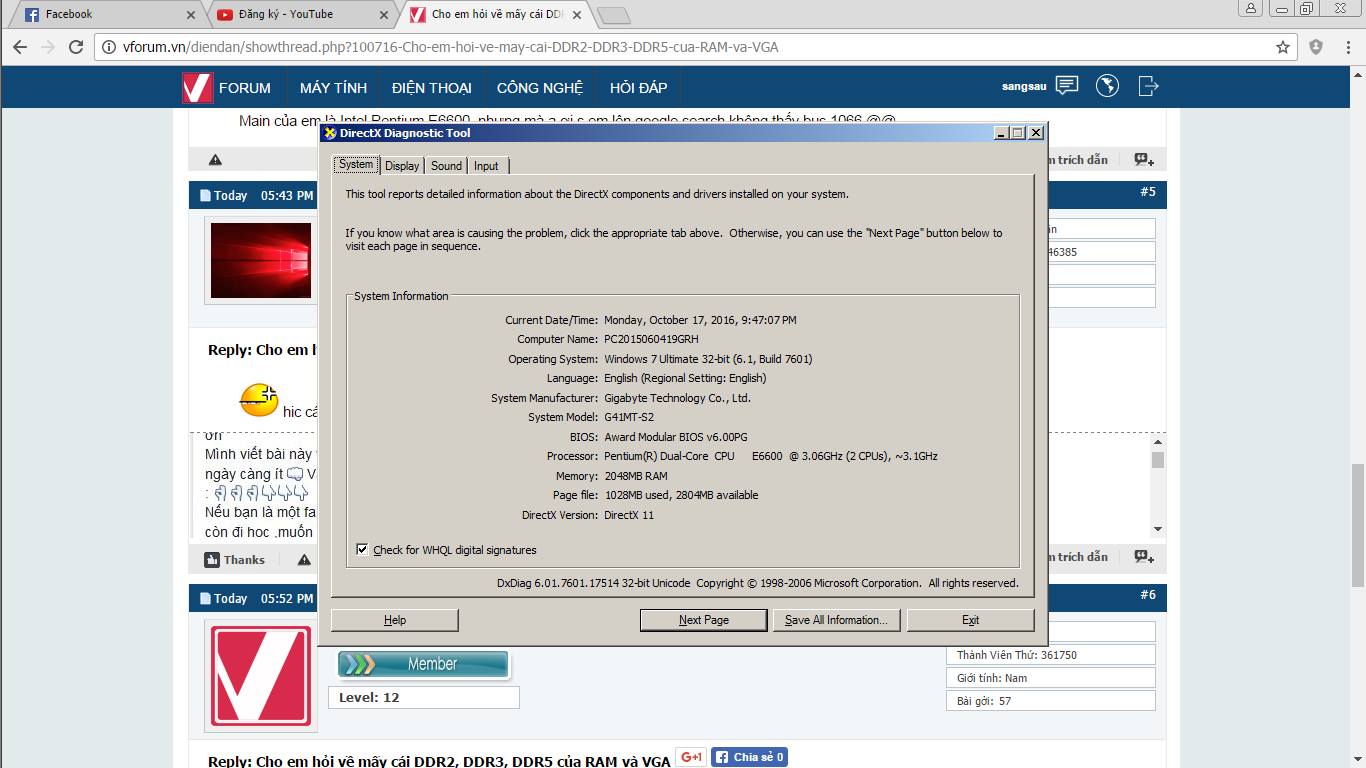This screenshot has height=768, width=1366.
Task: Click the 'G41MT-S2' system model value
Action: 628,417
